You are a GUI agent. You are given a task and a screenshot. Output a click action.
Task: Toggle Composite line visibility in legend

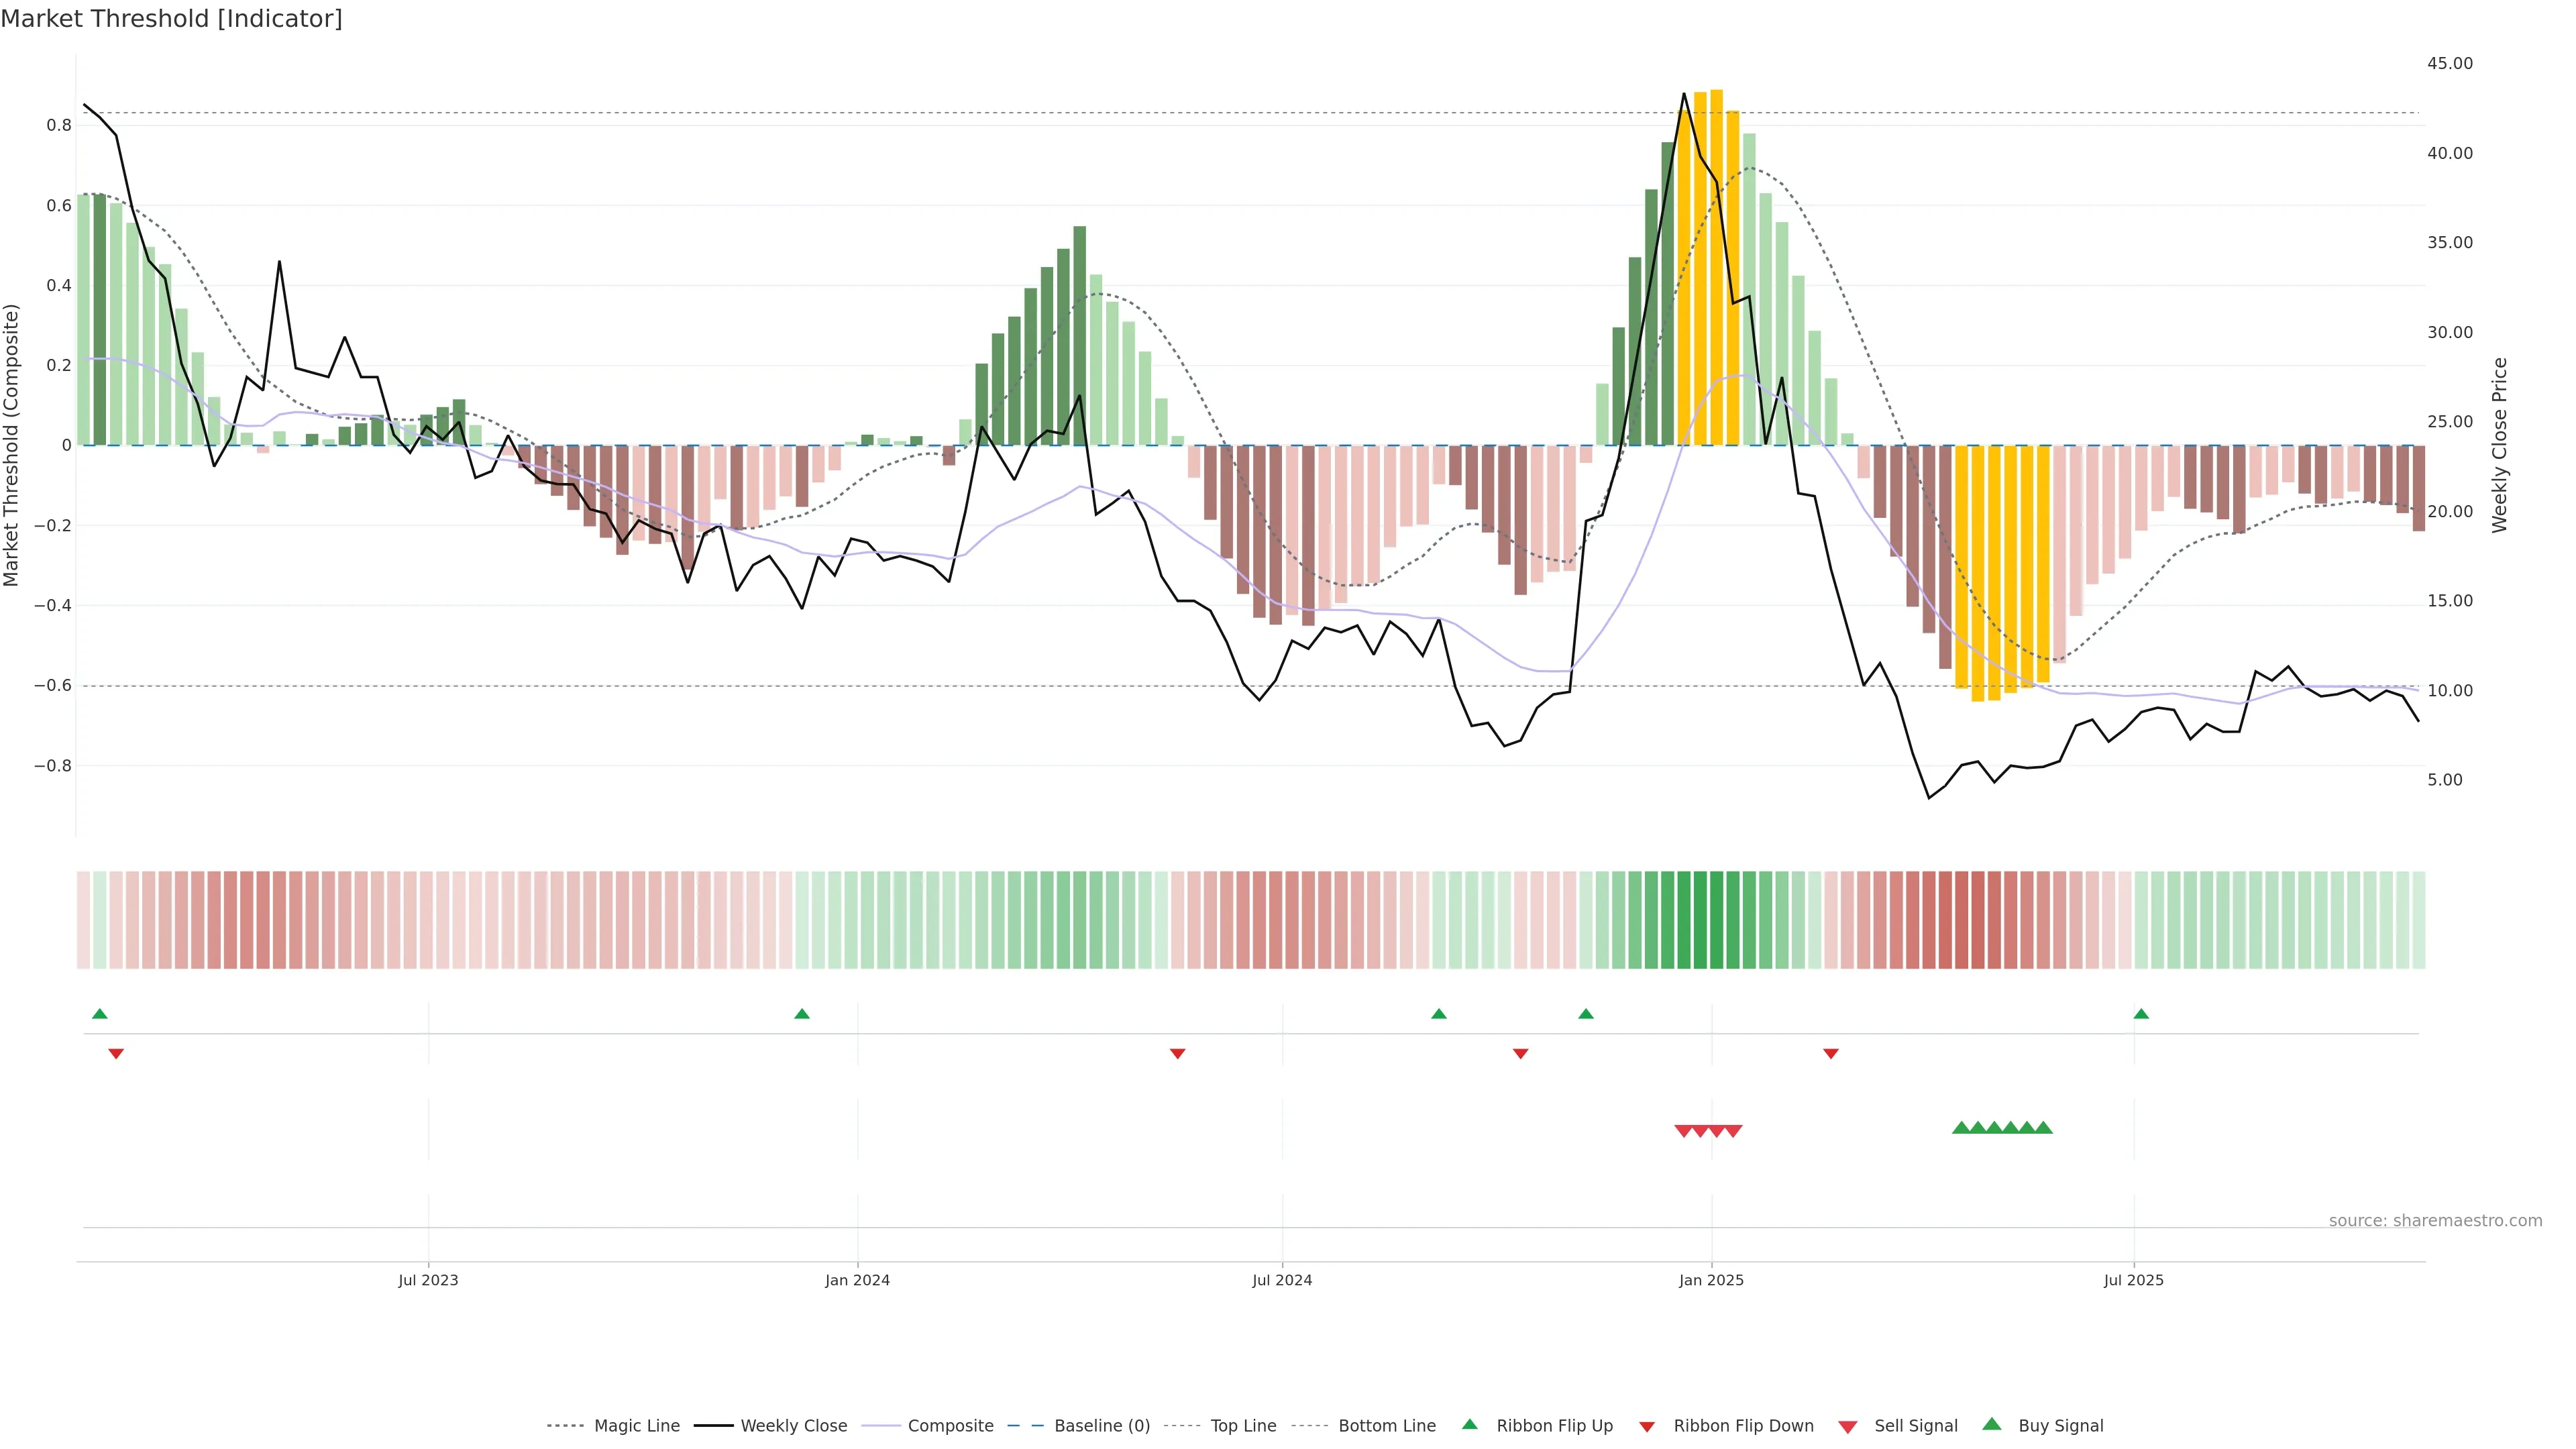coord(950,1426)
